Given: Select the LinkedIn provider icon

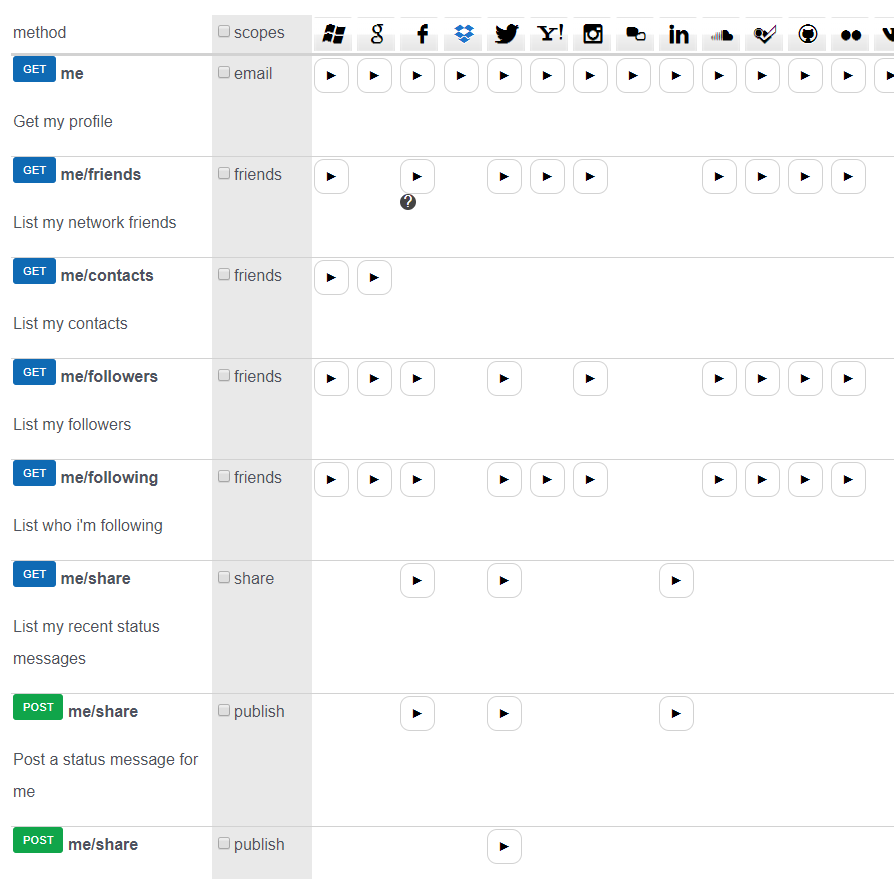Looking at the screenshot, I should click(679, 34).
